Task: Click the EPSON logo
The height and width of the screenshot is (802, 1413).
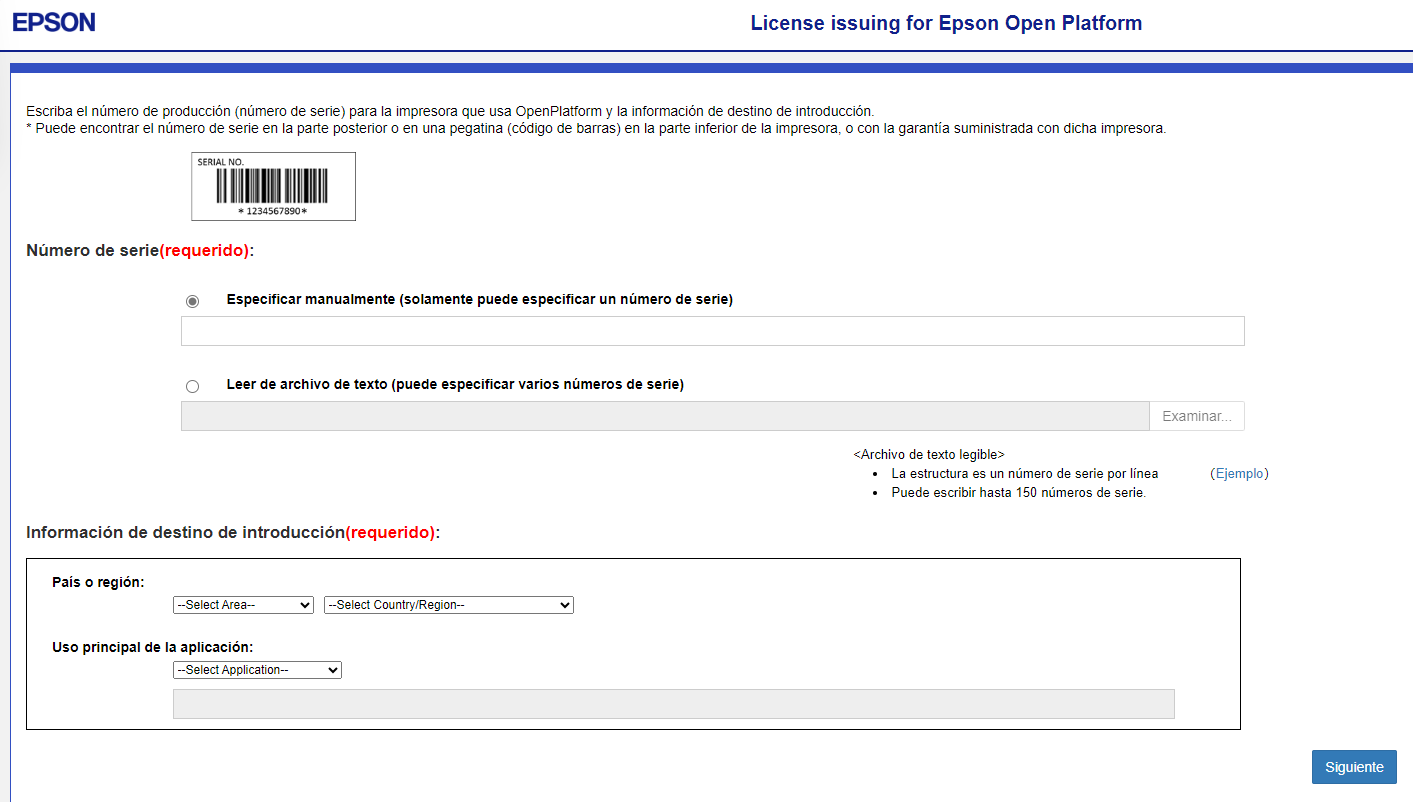Action: pyautogui.click(x=54, y=21)
